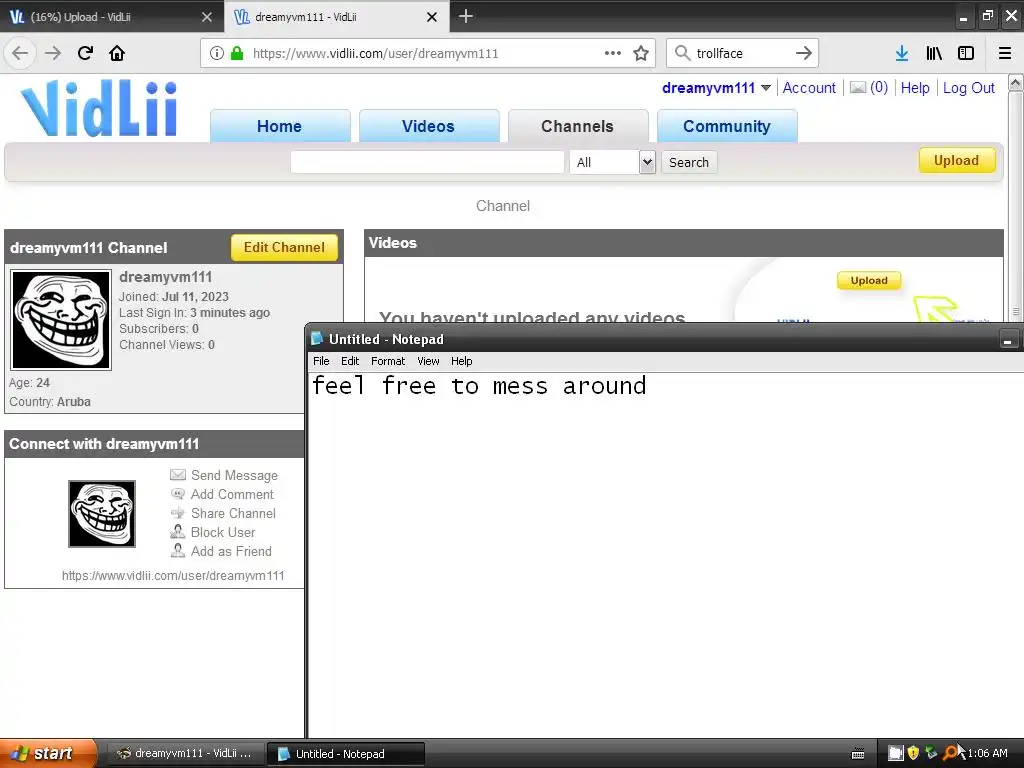This screenshot has height=768, width=1024.
Task: Bookmark this page with the star icon
Action: (x=641, y=53)
